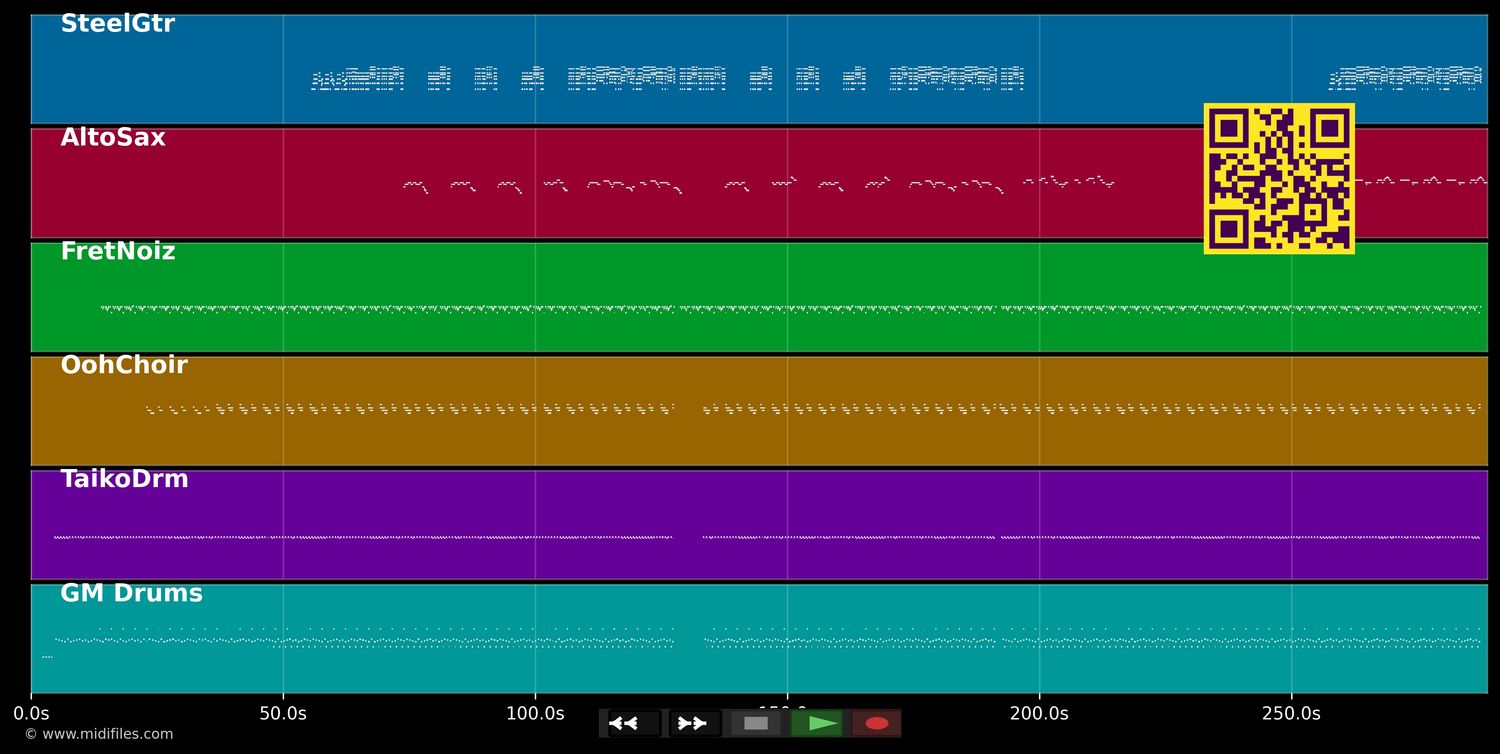
Task: Click the 250.0s timeline marker
Action: pyautogui.click(x=1291, y=714)
